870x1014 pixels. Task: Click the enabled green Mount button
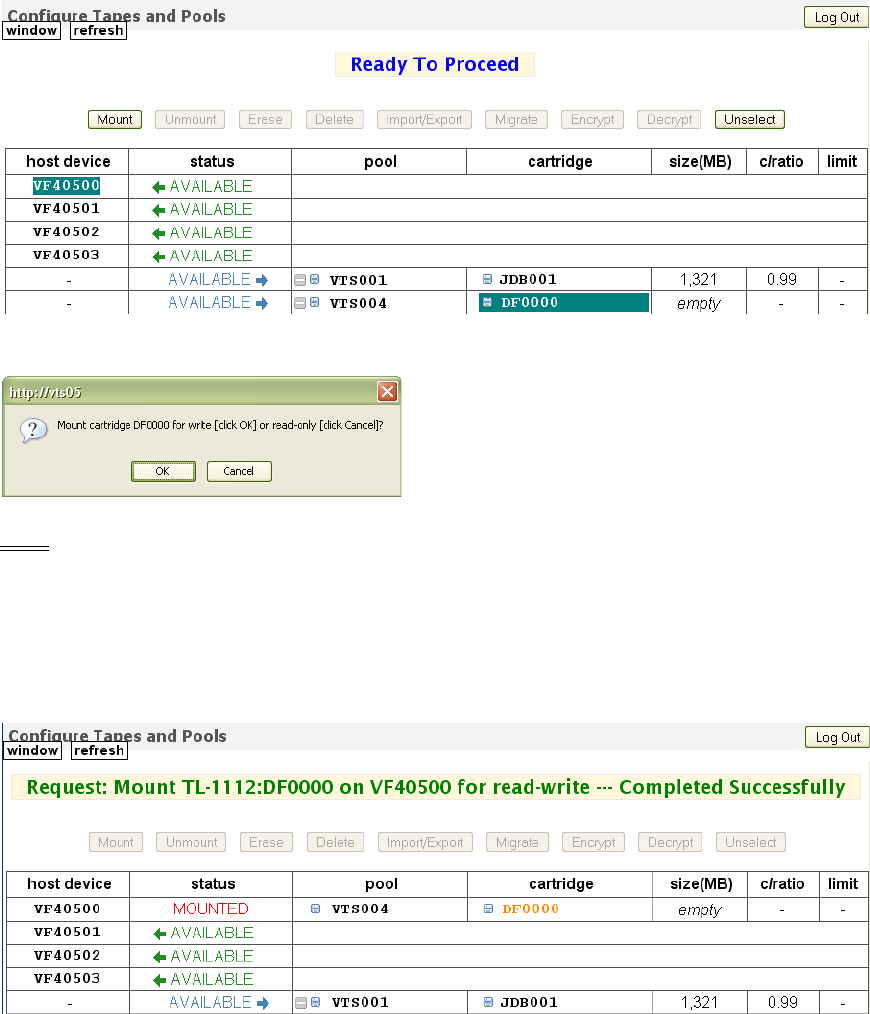(x=115, y=120)
